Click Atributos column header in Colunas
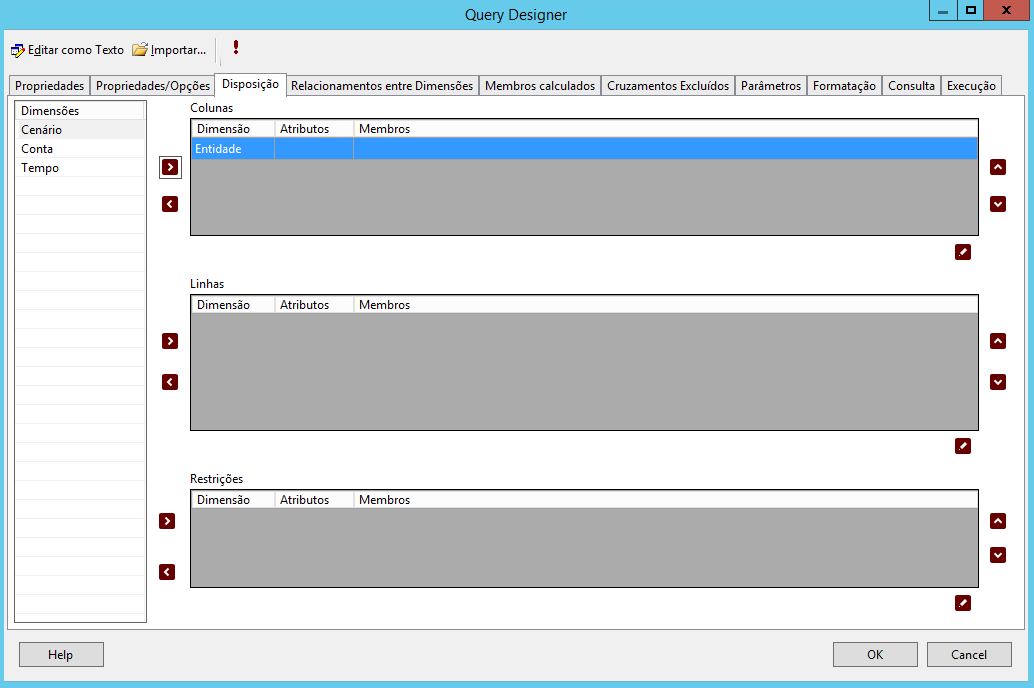This screenshot has width=1034, height=688. (x=314, y=129)
